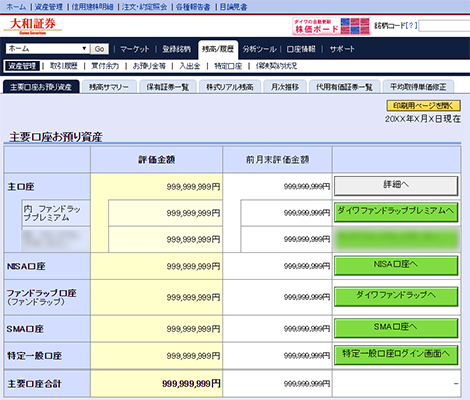The width and height of the screenshot is (470, 400).
Task: Click the 前月末評価金額 column header
Action: [277, 160]
